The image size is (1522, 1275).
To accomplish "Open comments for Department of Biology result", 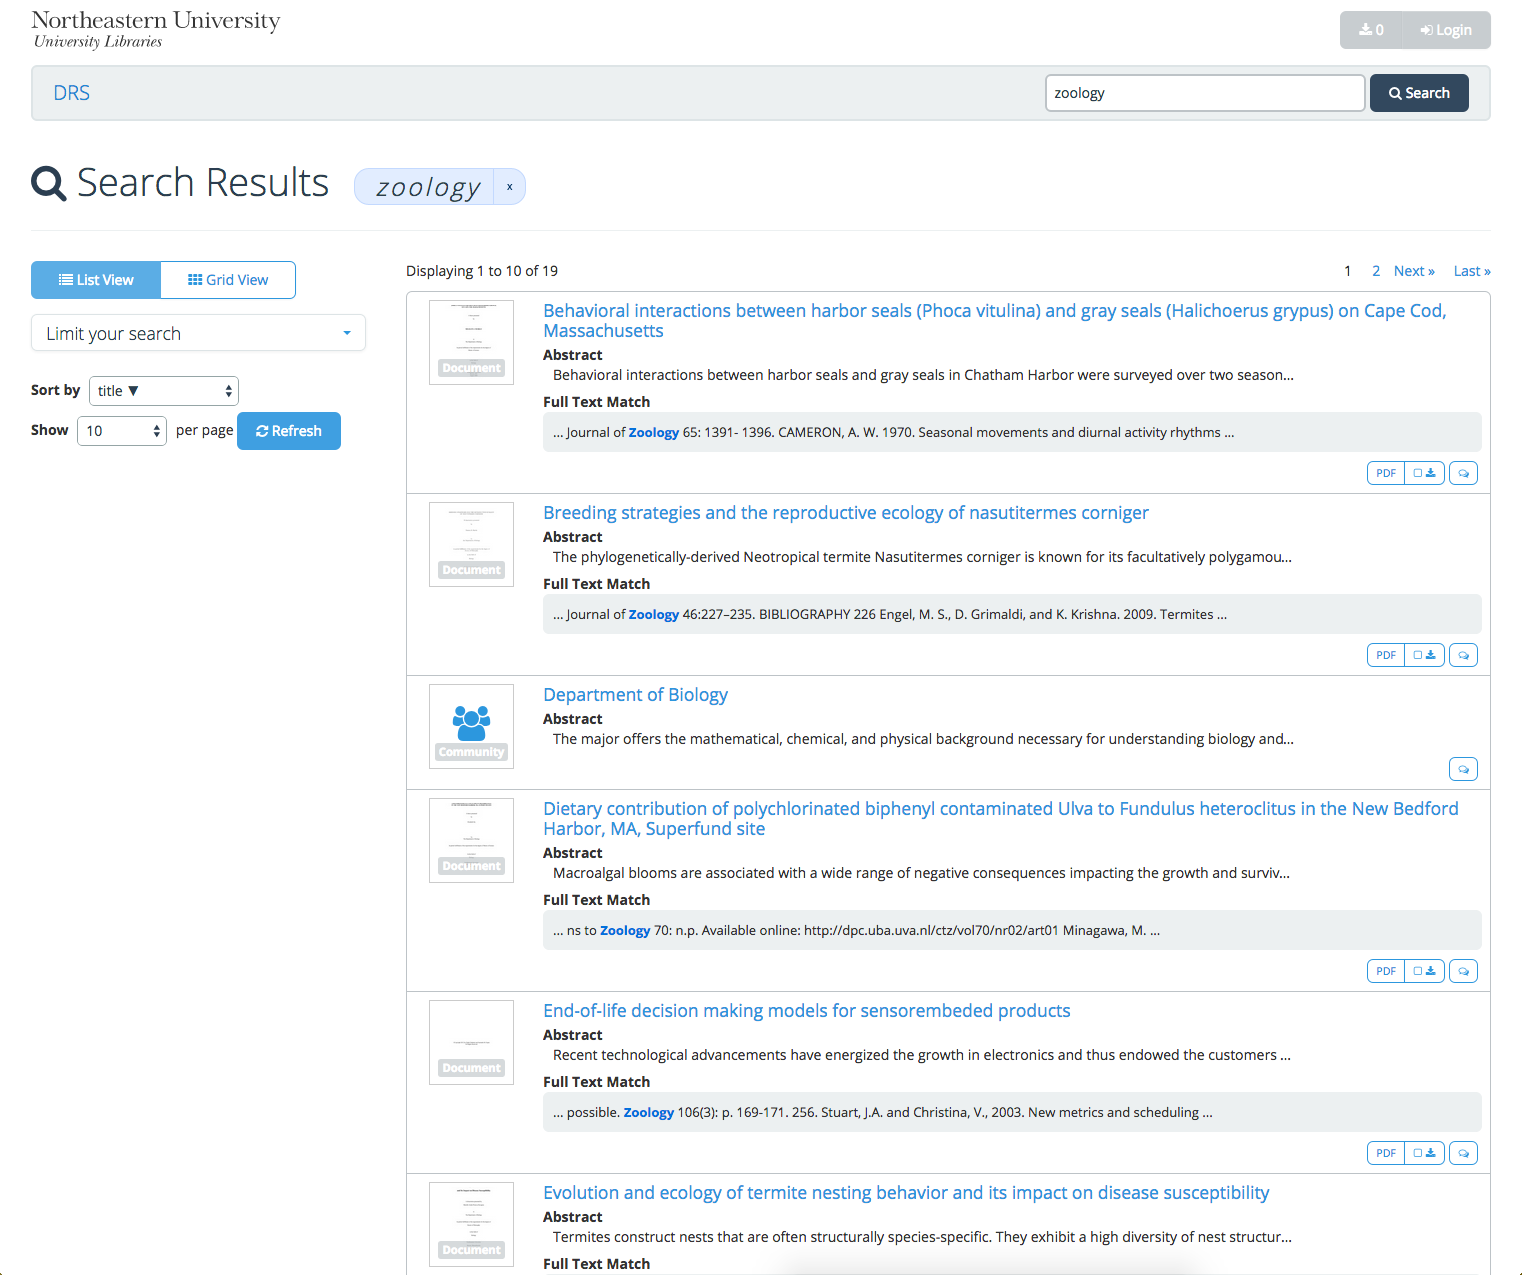I will pos(1463,769).
